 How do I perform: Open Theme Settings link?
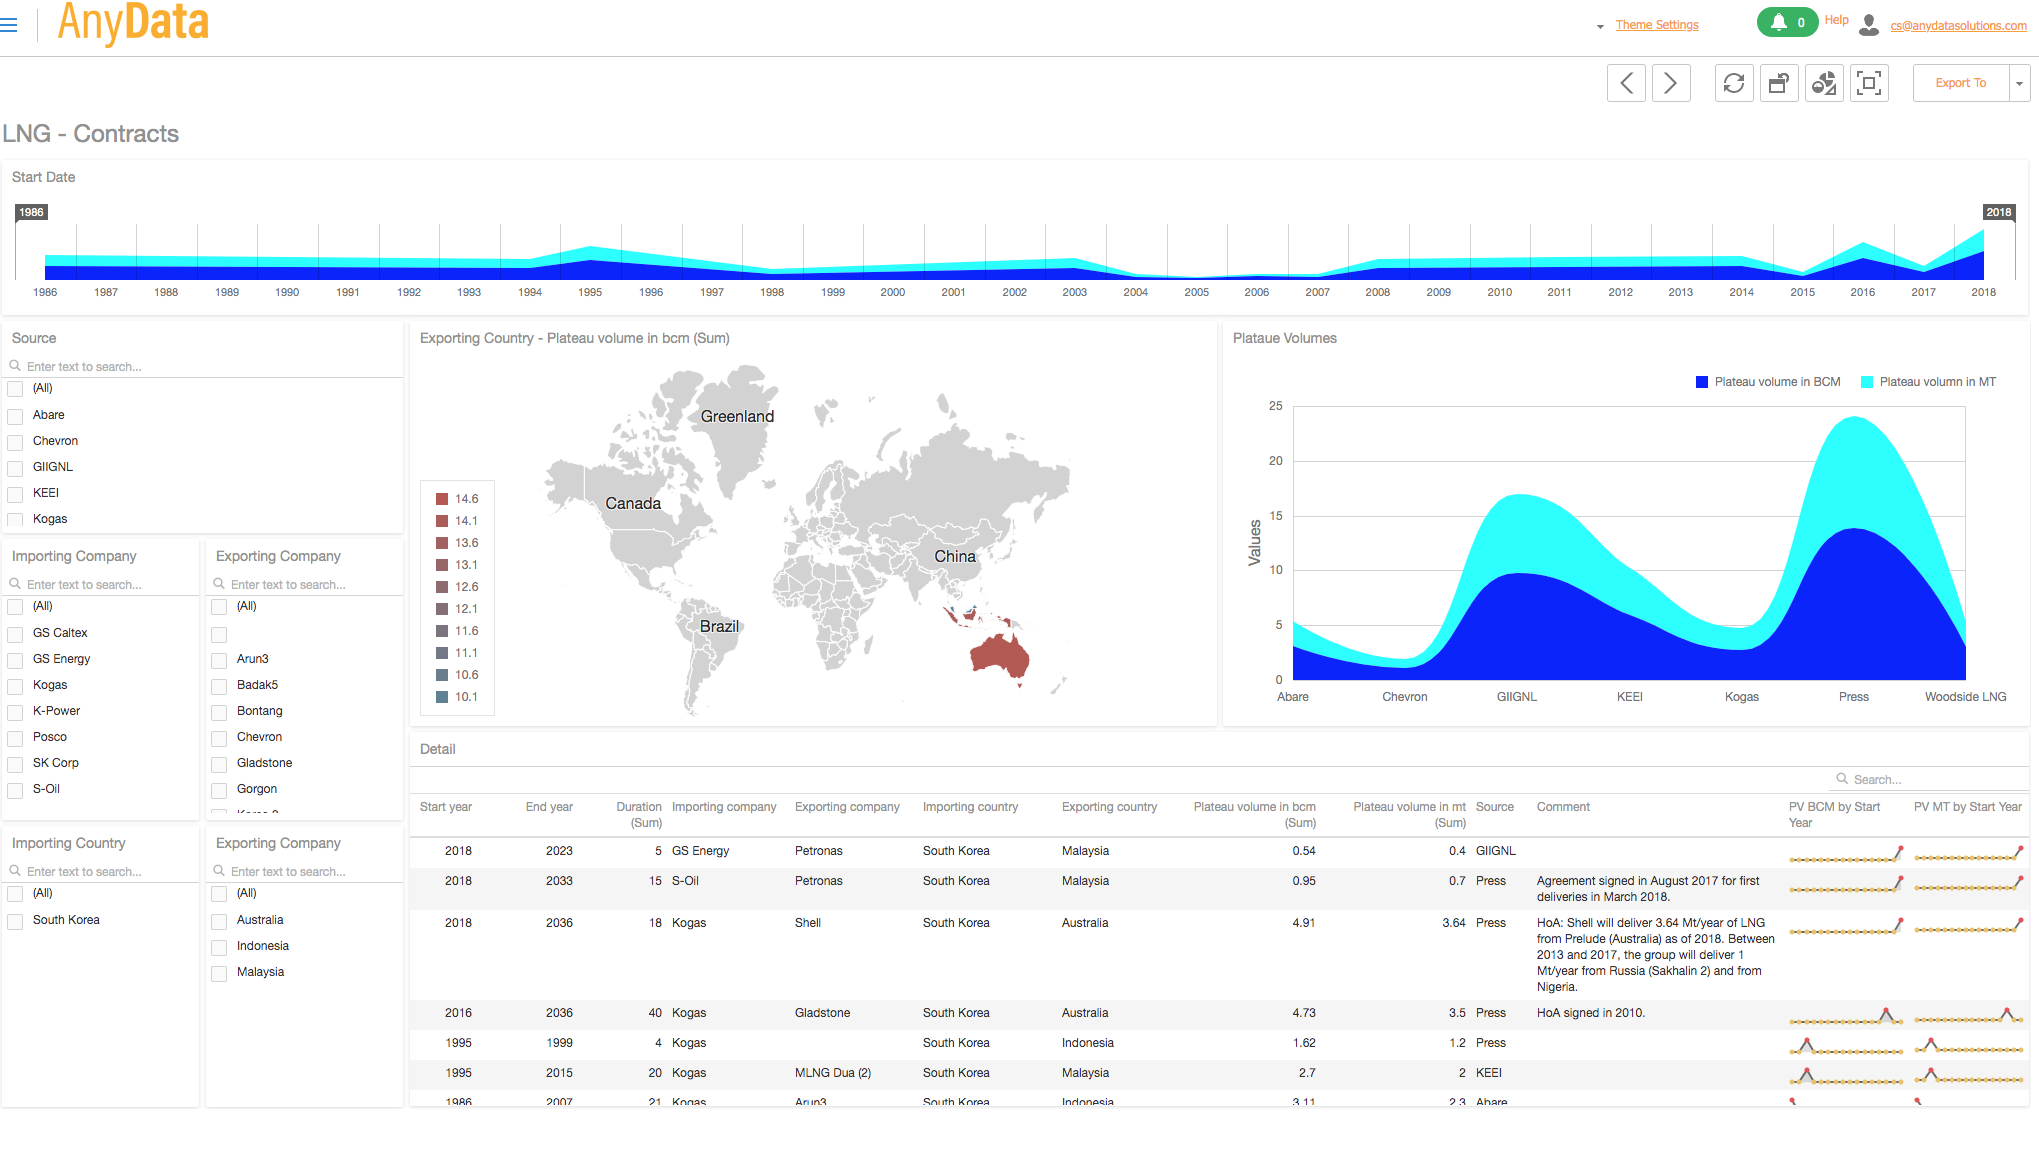coord(1657,25)
